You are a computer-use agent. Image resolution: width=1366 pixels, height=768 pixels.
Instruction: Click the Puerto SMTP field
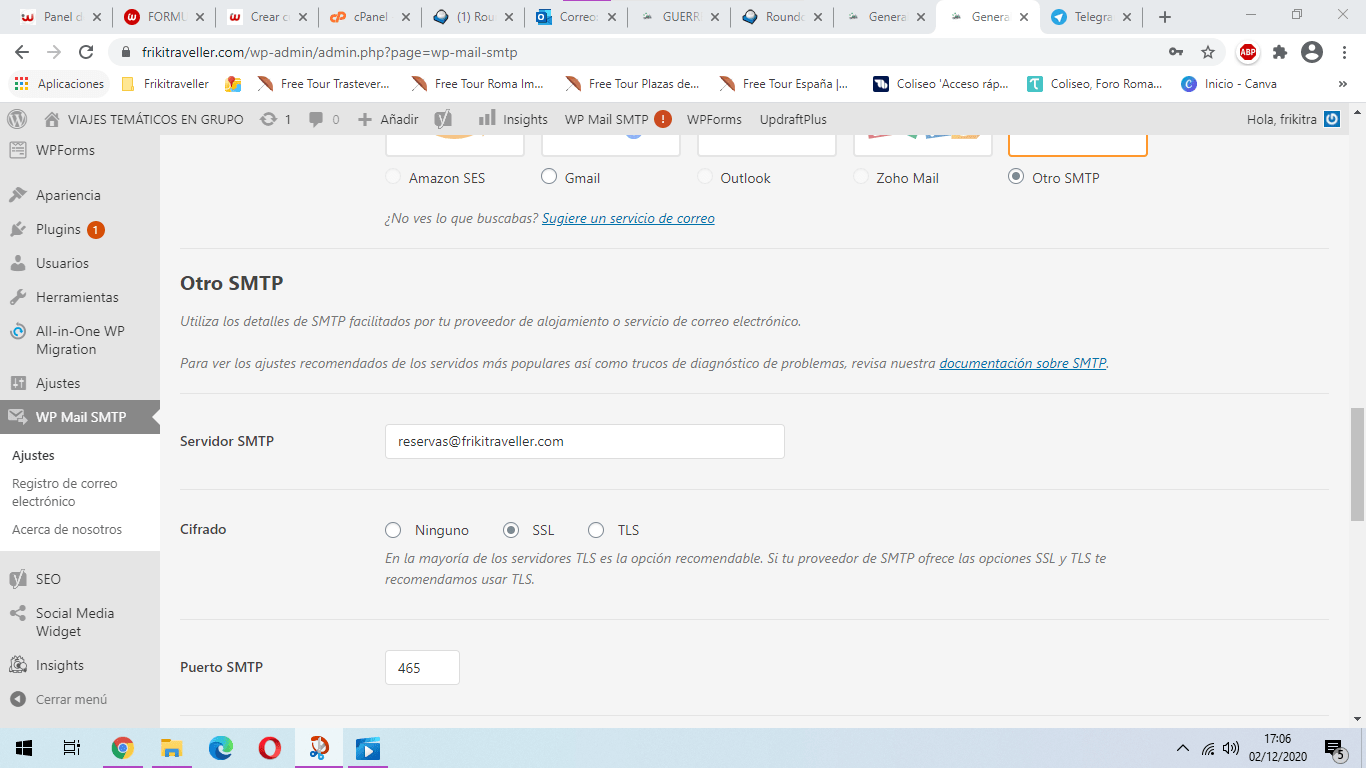coord(422,667)
